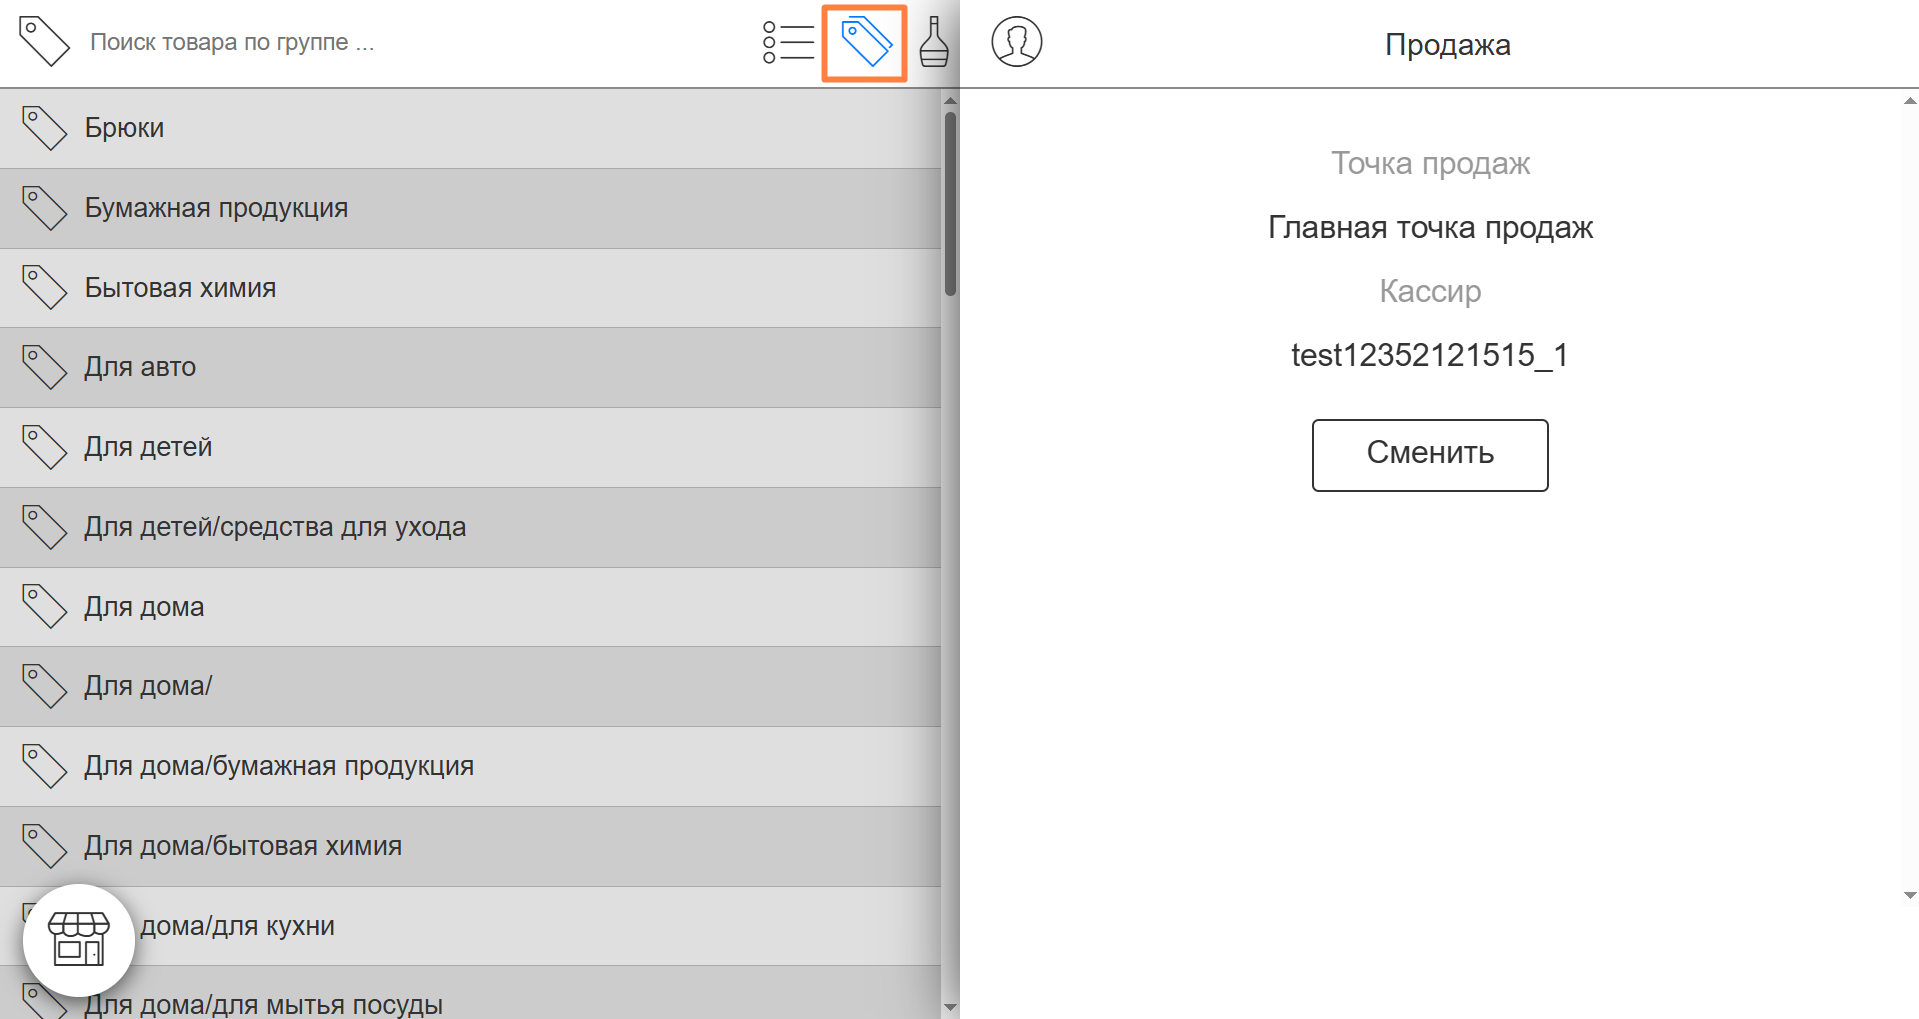Select the Для дома group

click(470, 607)
